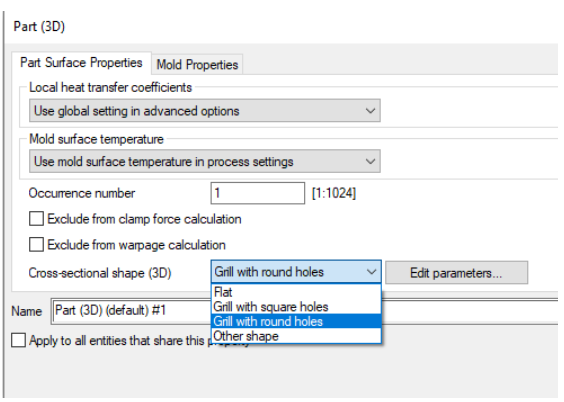
Task: Click the Edit parameters button
Action: pos(456,273)
